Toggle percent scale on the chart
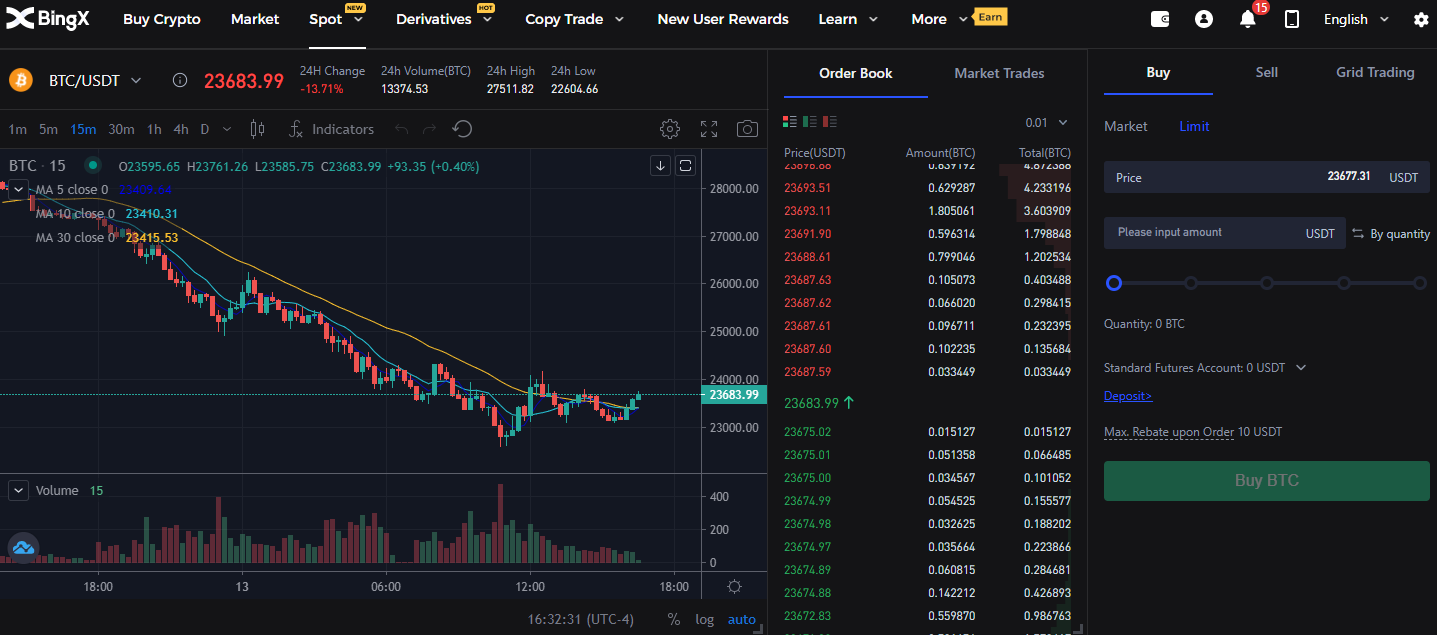 pos(674,619)
